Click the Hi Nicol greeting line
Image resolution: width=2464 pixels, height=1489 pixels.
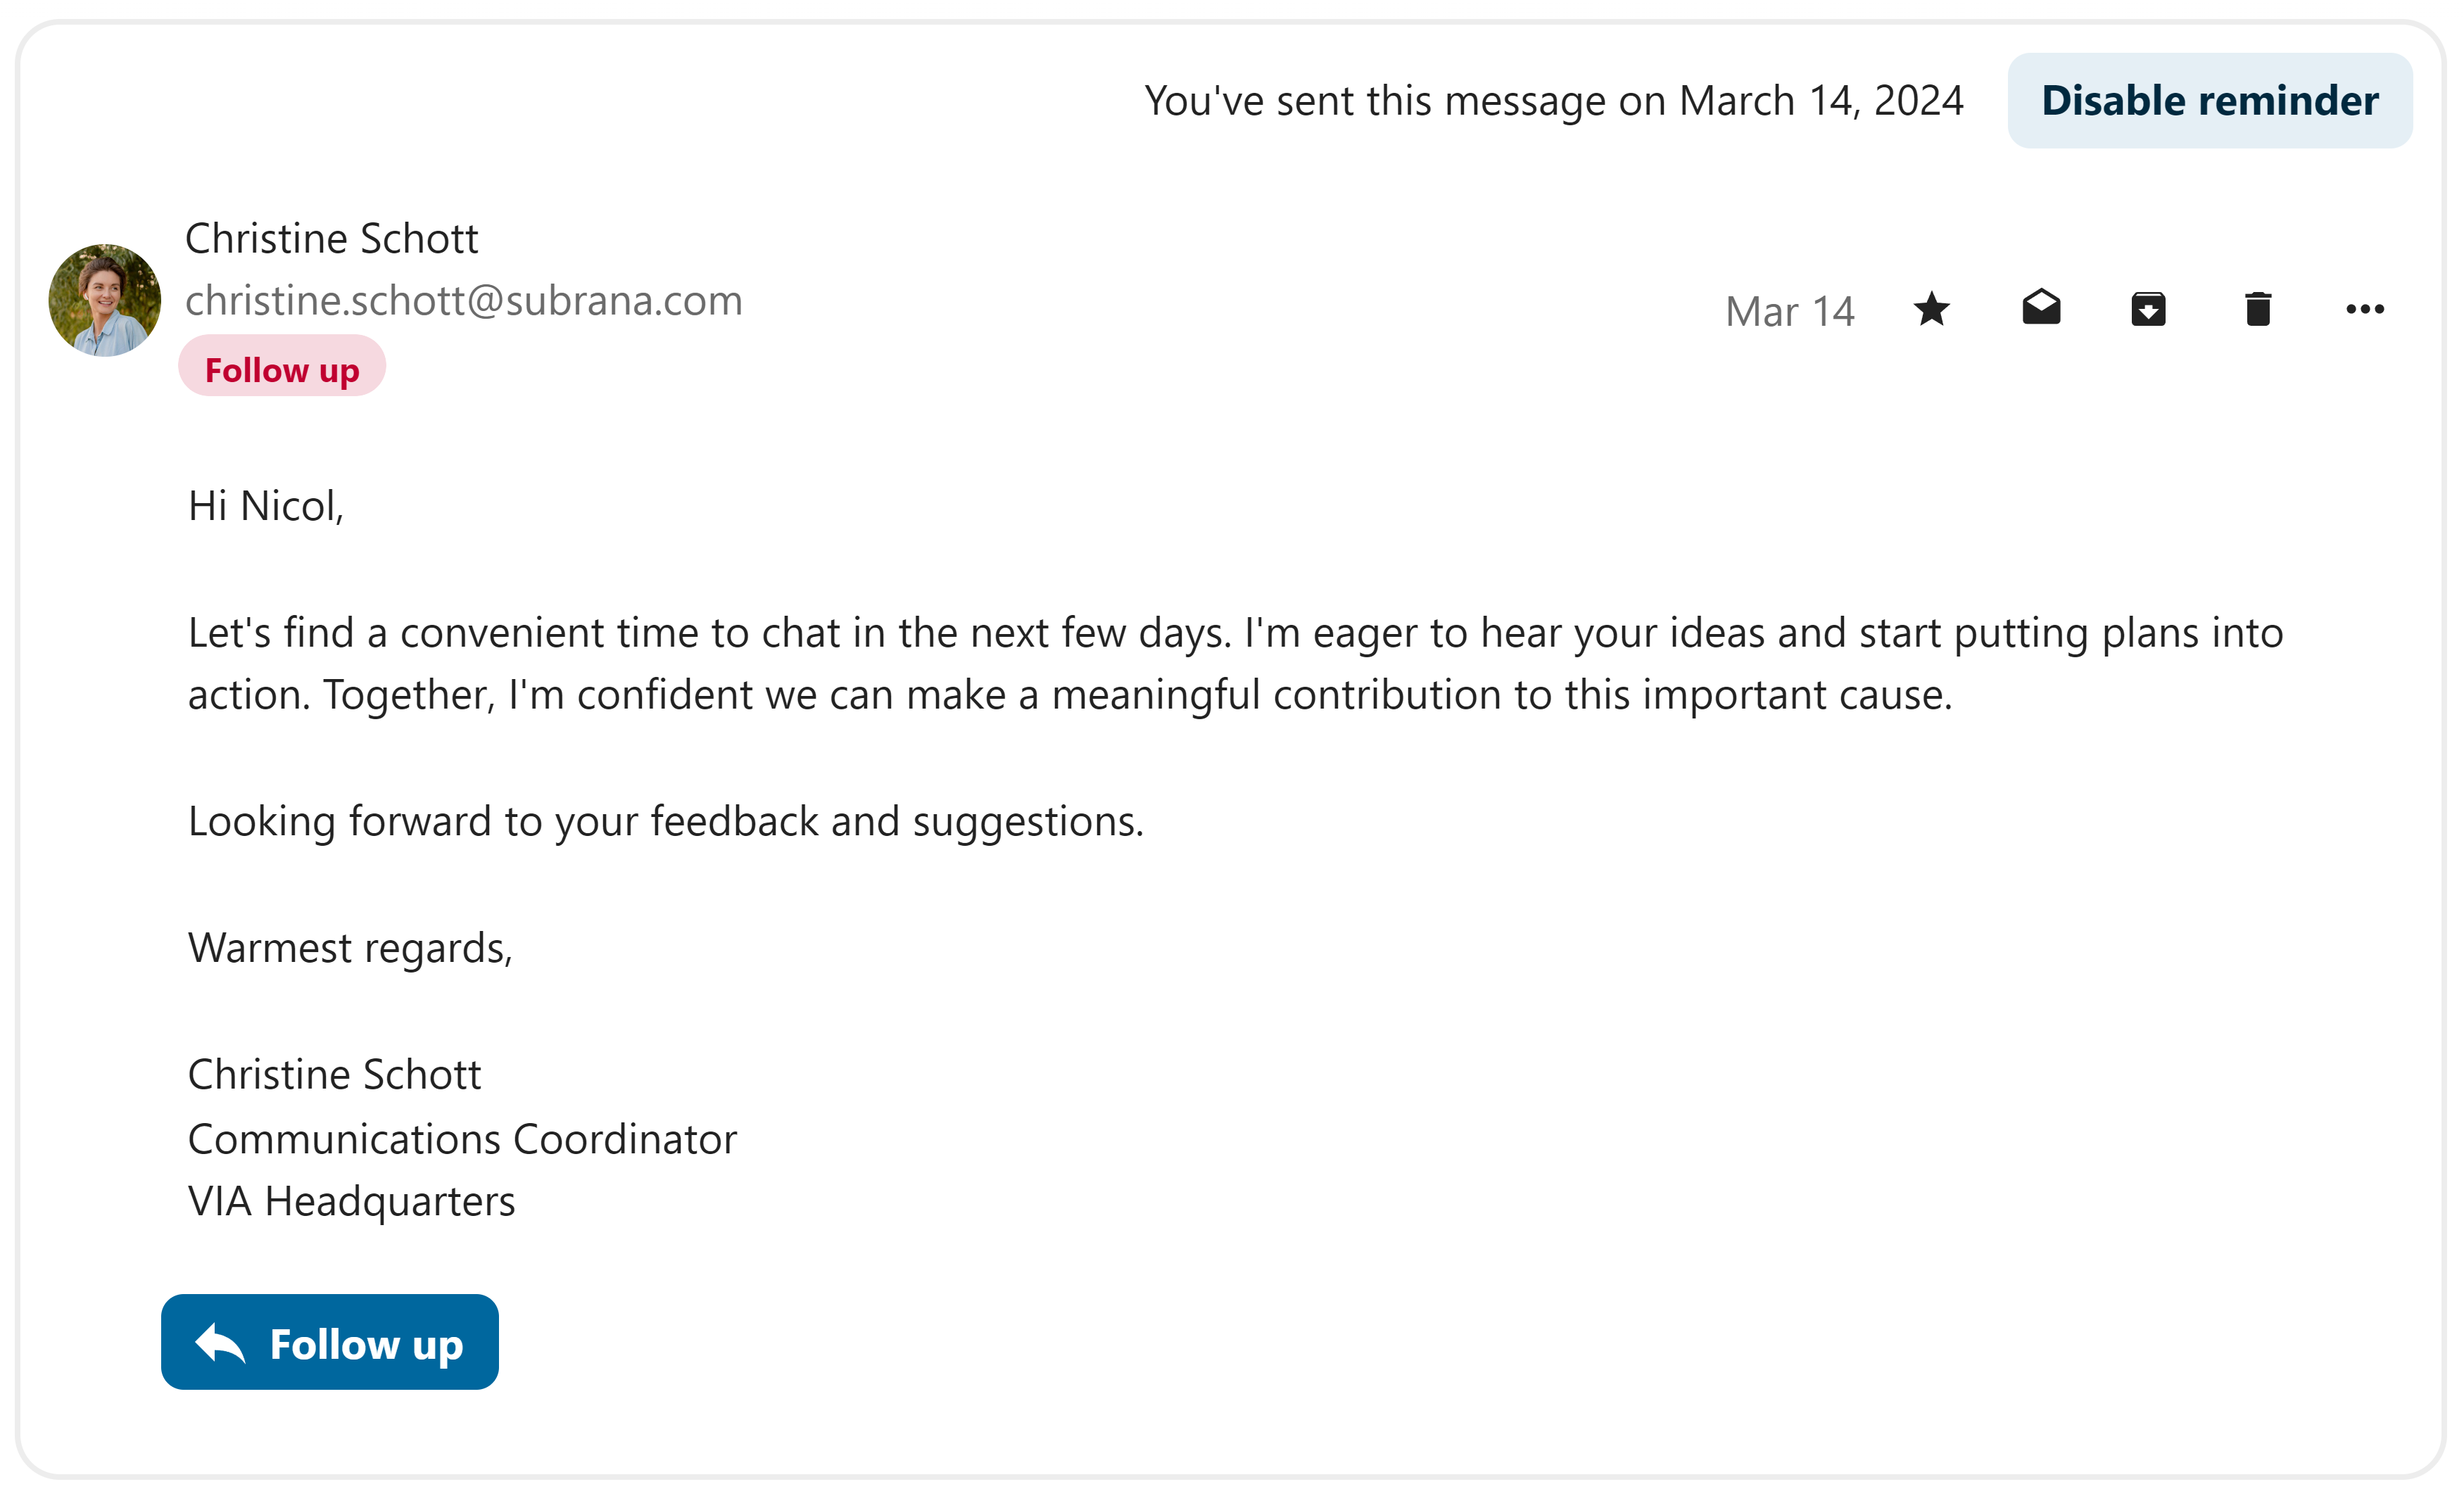[266, 507]
